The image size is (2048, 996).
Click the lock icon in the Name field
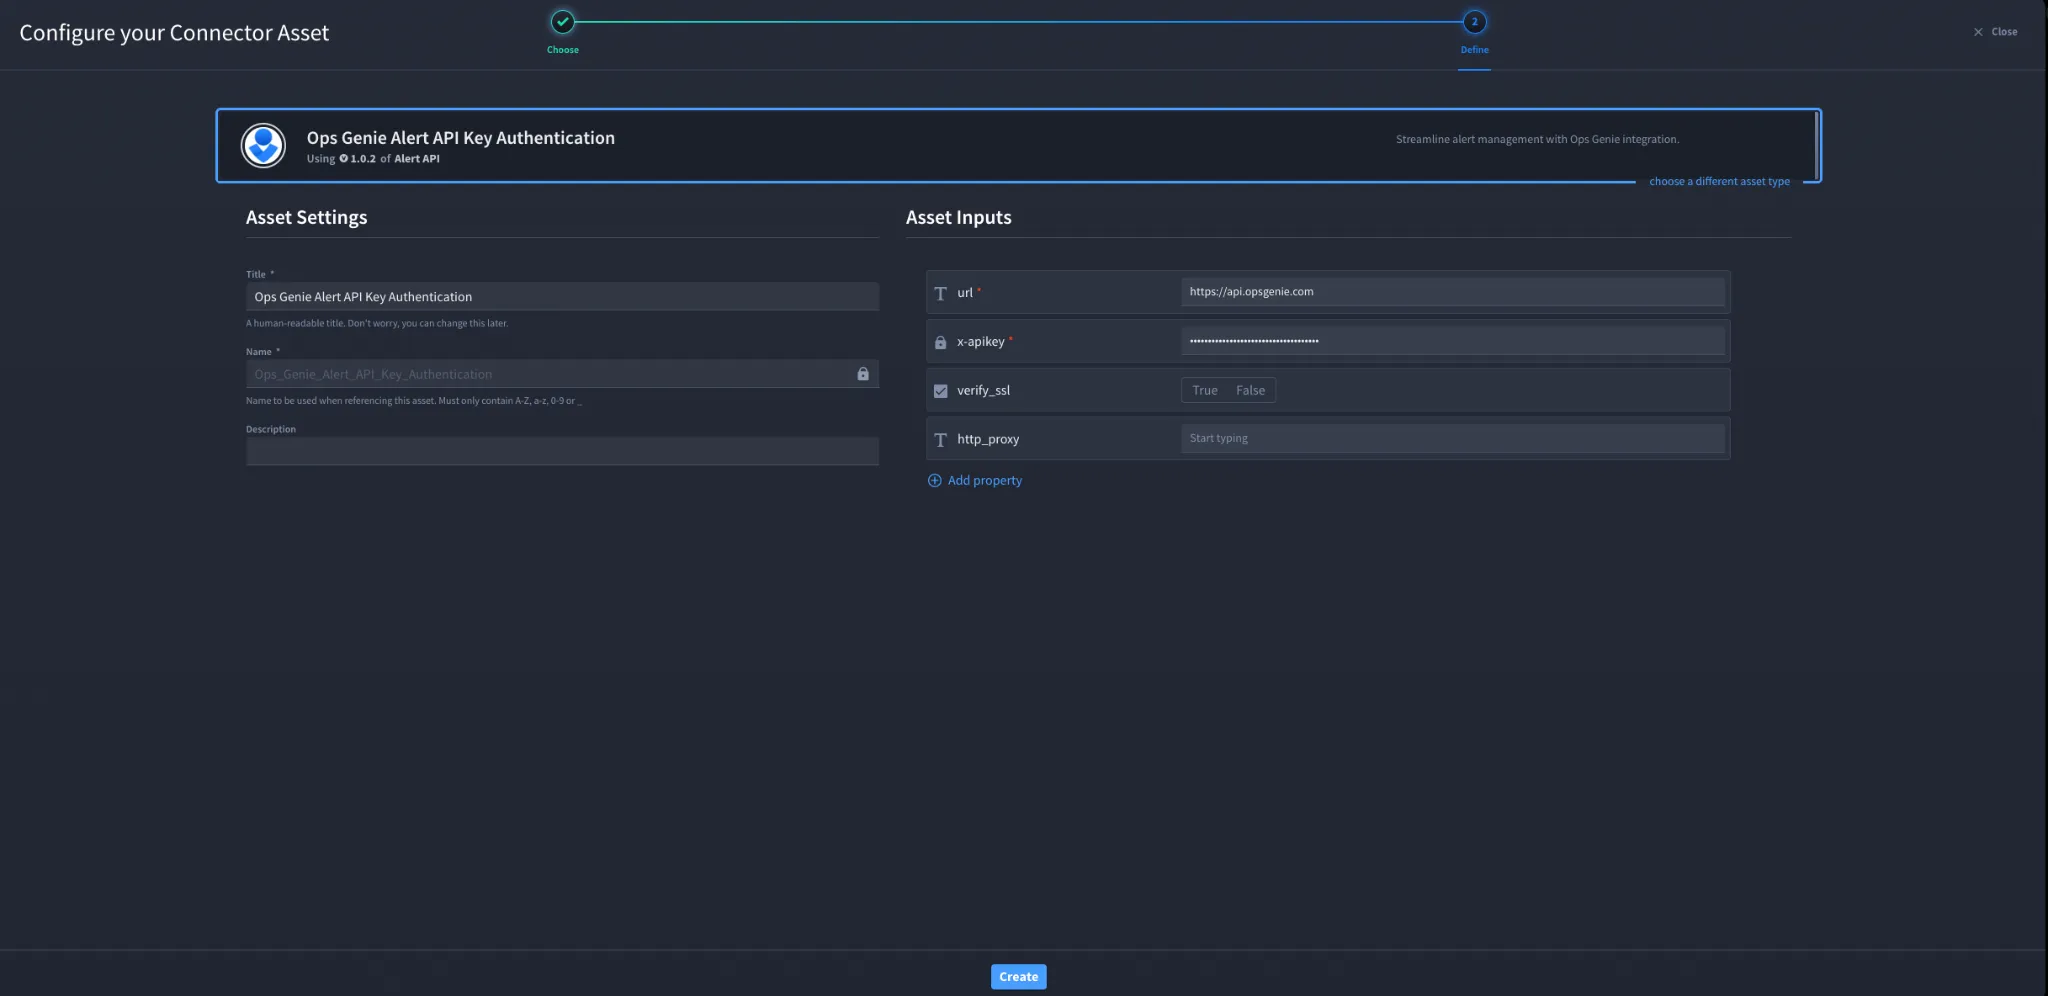coord(863,374)
